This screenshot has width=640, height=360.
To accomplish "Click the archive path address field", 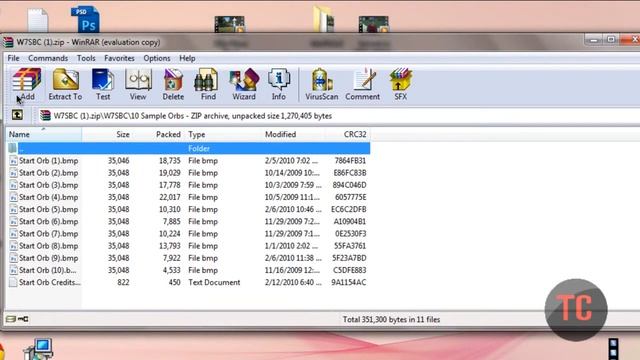I will pyautogui.click(x=339, y=116).
